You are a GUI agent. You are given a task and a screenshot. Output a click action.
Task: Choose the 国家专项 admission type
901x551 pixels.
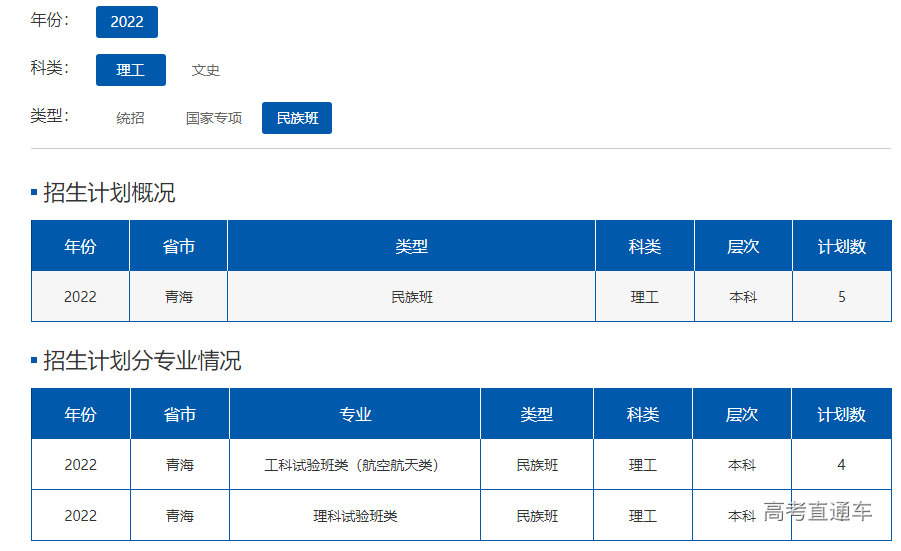click(214, 118)
